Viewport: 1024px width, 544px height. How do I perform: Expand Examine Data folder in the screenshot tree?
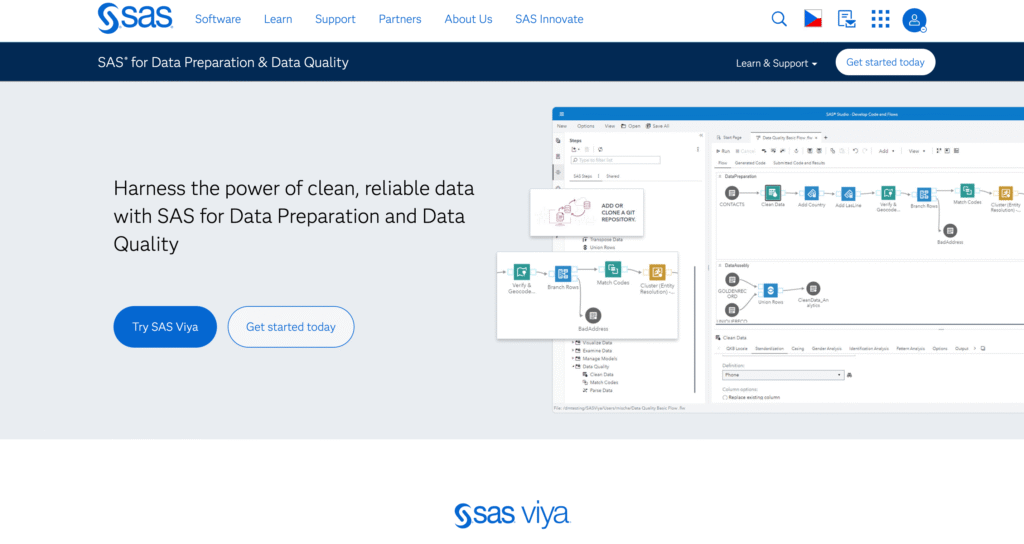pyautogui.click(x=593, y=351)
